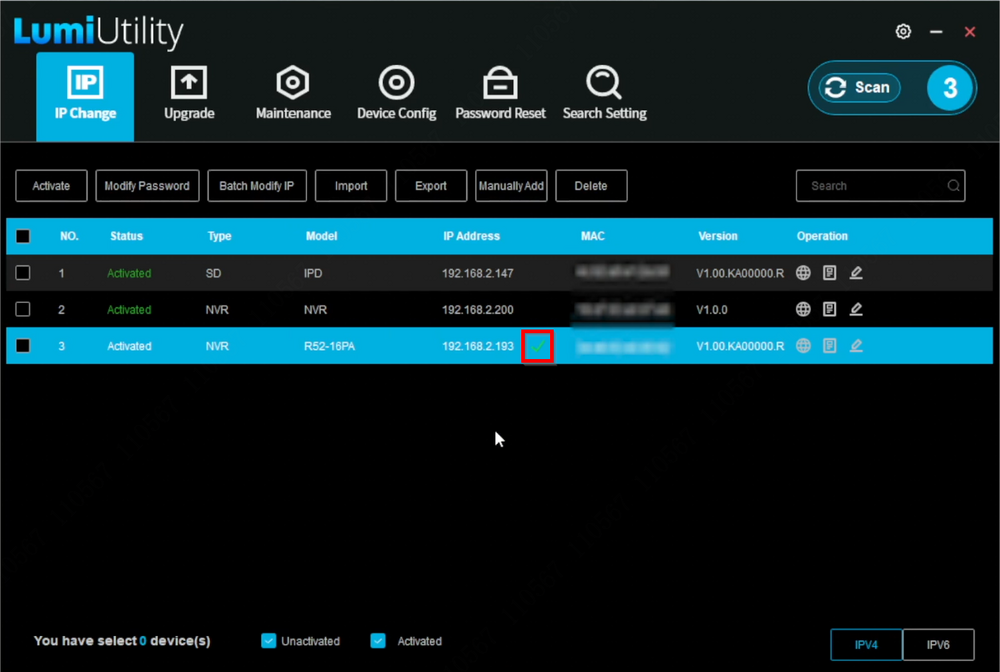The height and width of the screenshot is (672, 1000).
Task: Click into the Search input field
Action: click(870, 186)
